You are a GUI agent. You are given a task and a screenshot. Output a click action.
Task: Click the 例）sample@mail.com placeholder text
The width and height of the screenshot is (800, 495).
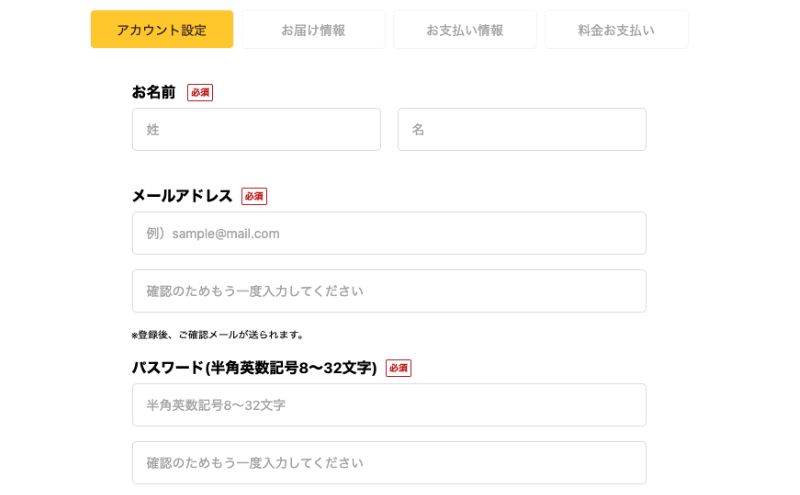coord(213,233)
